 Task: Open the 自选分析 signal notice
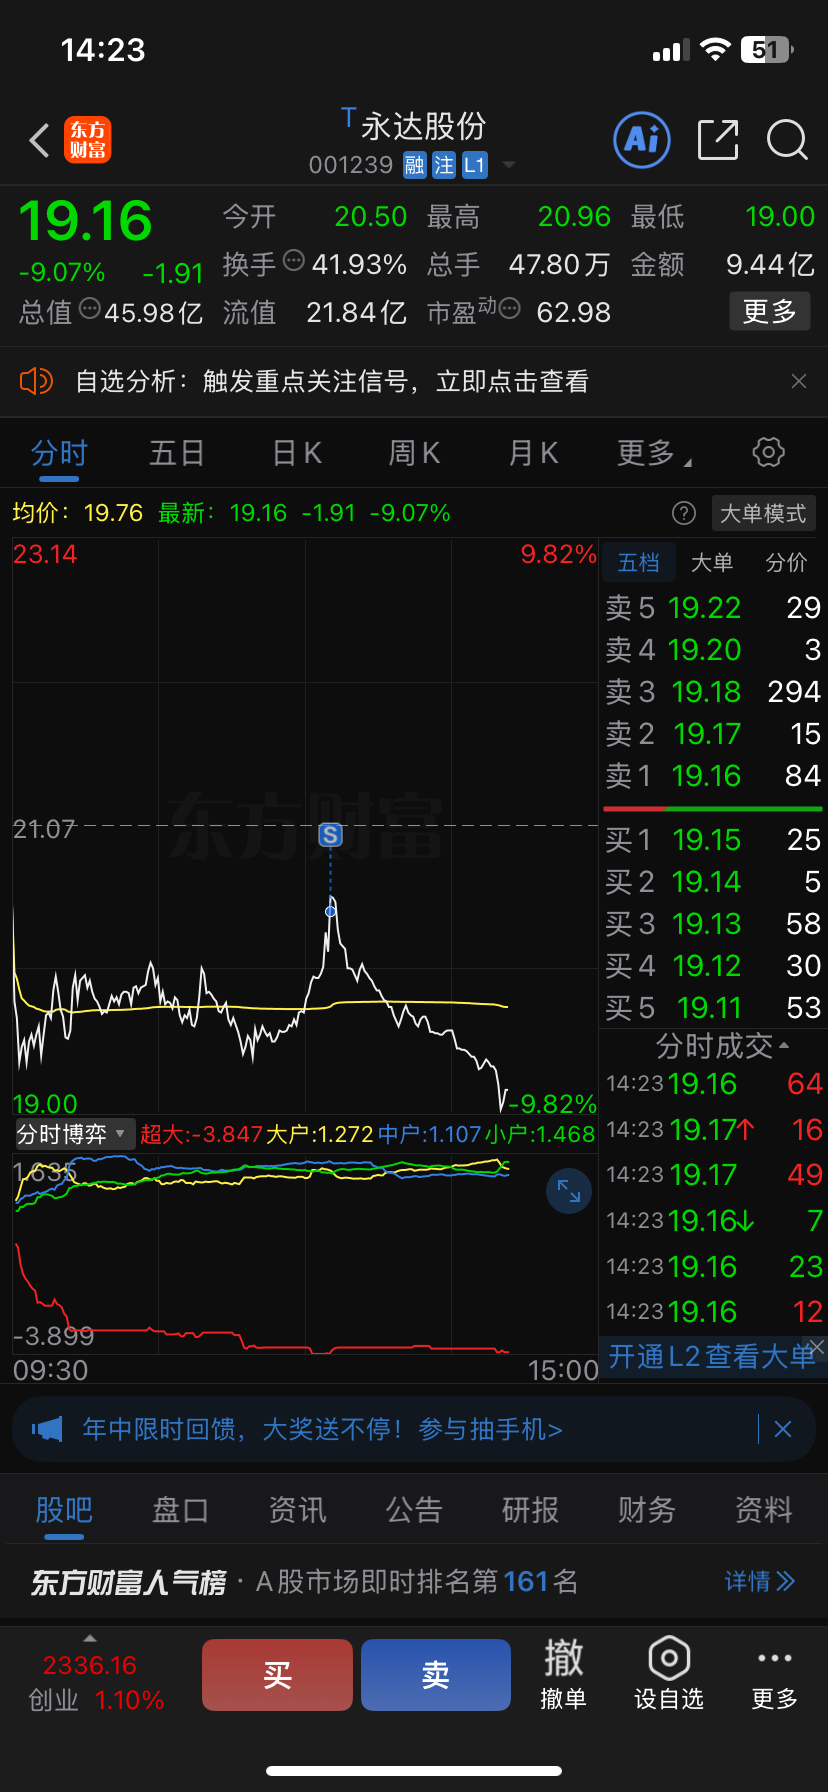(332, 381)
